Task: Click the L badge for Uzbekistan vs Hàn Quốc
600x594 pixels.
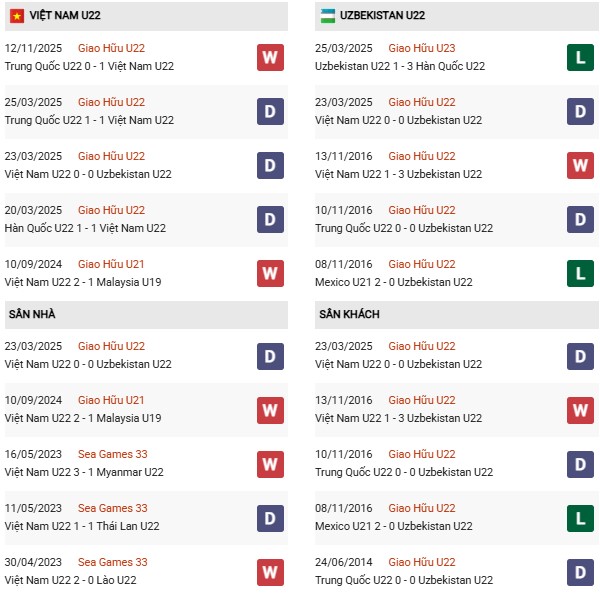Action: coord(581,57)
